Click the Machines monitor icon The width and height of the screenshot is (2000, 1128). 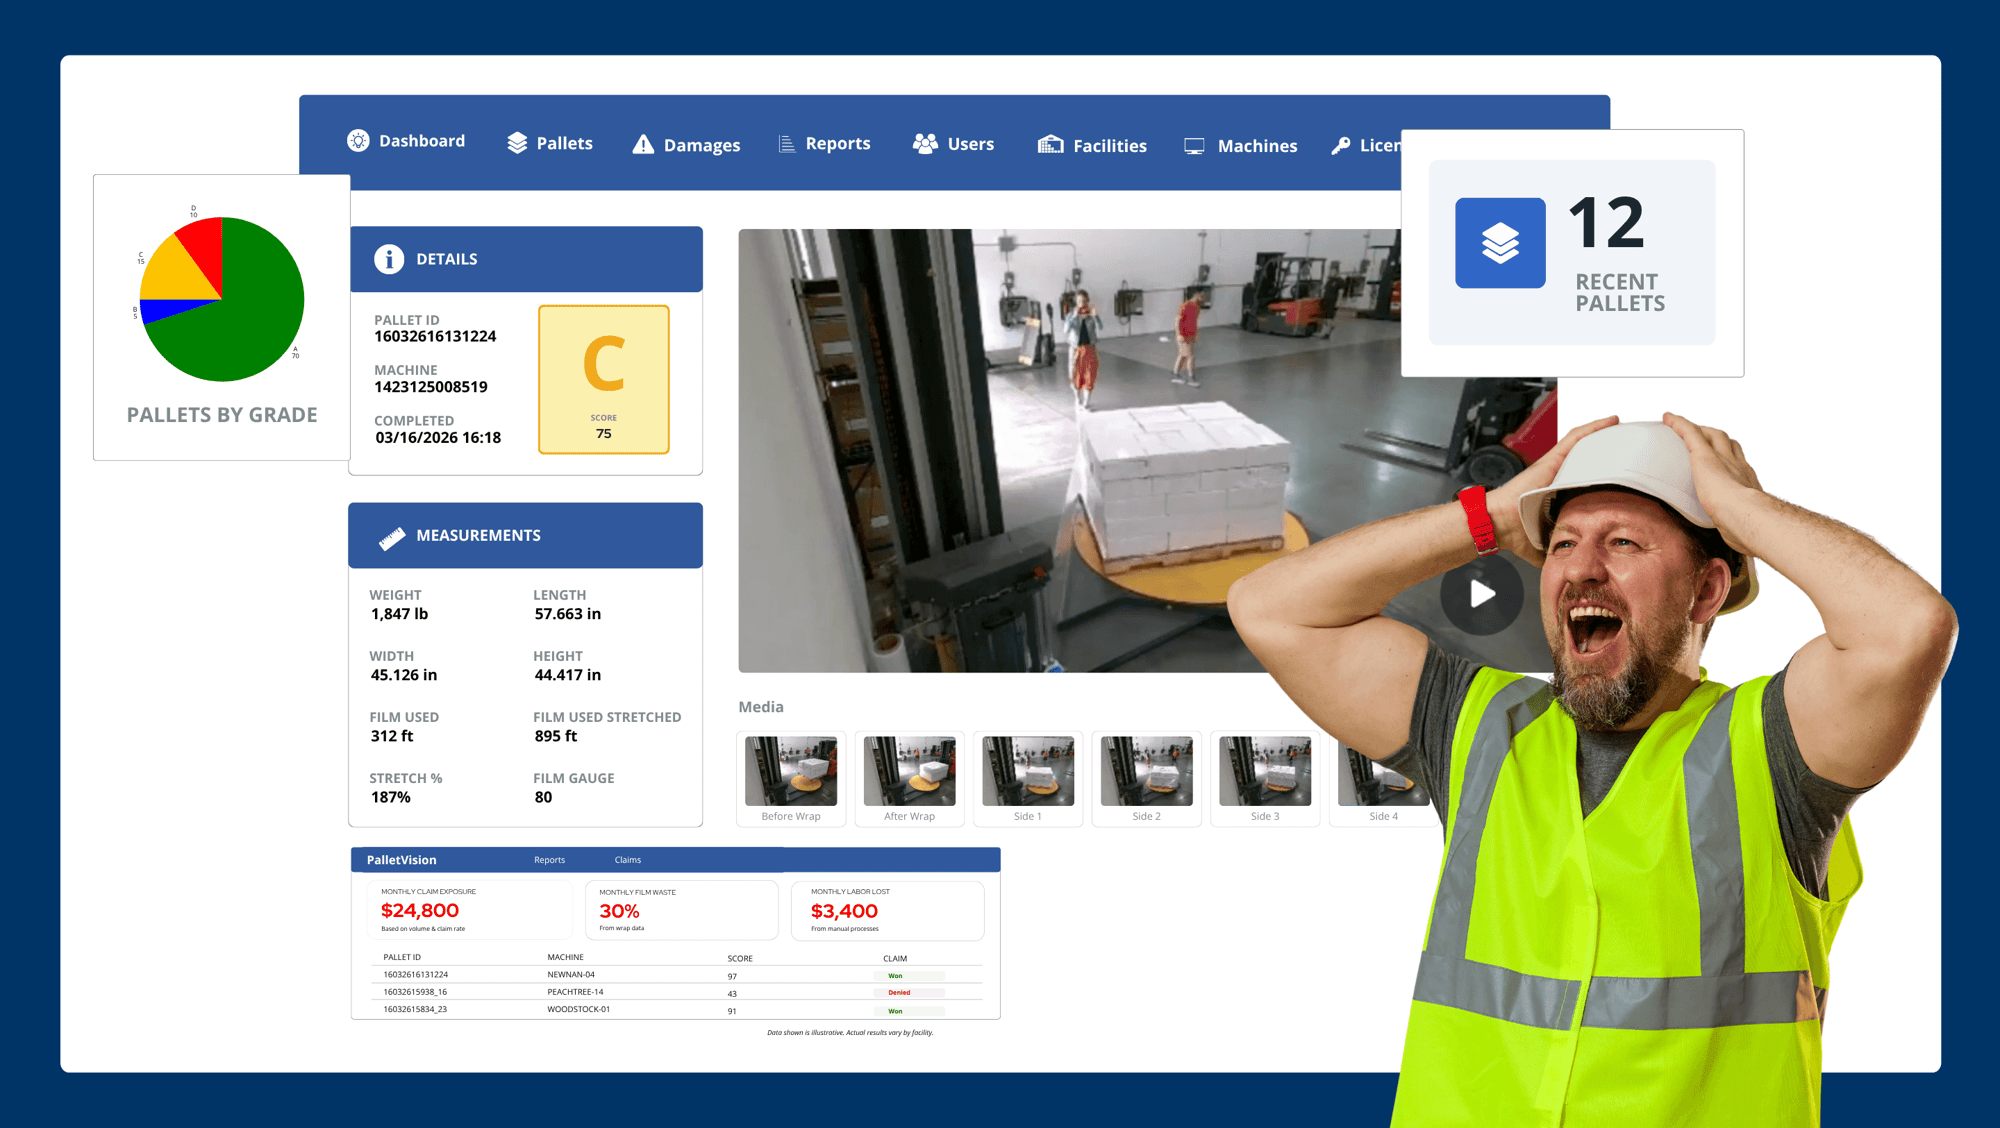click(x=1194, y=146)
